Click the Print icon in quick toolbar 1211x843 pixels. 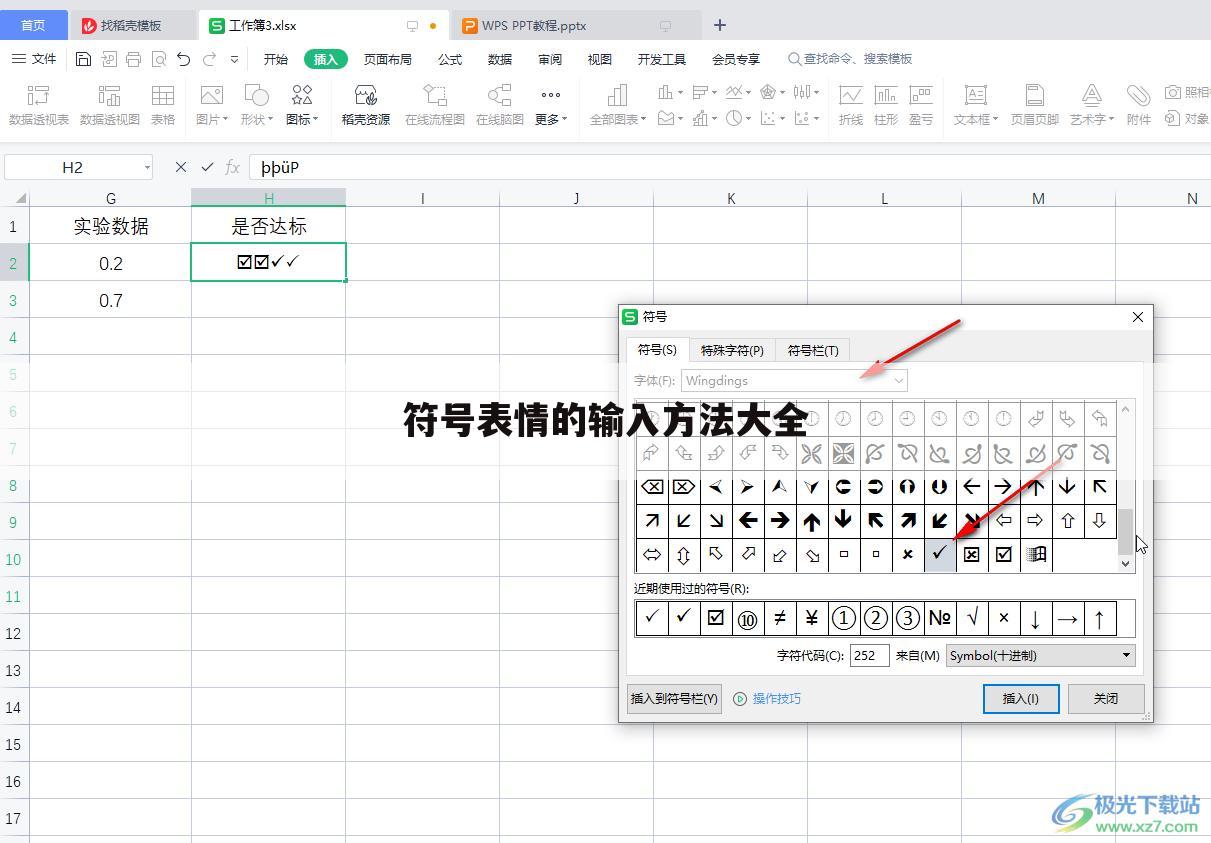click(134, 59)
